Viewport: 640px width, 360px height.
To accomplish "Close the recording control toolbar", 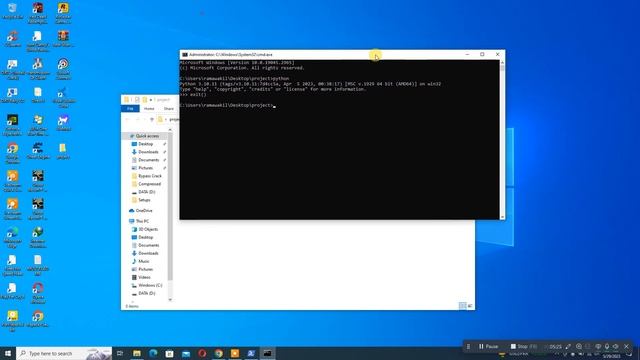I will click(627, 347).
